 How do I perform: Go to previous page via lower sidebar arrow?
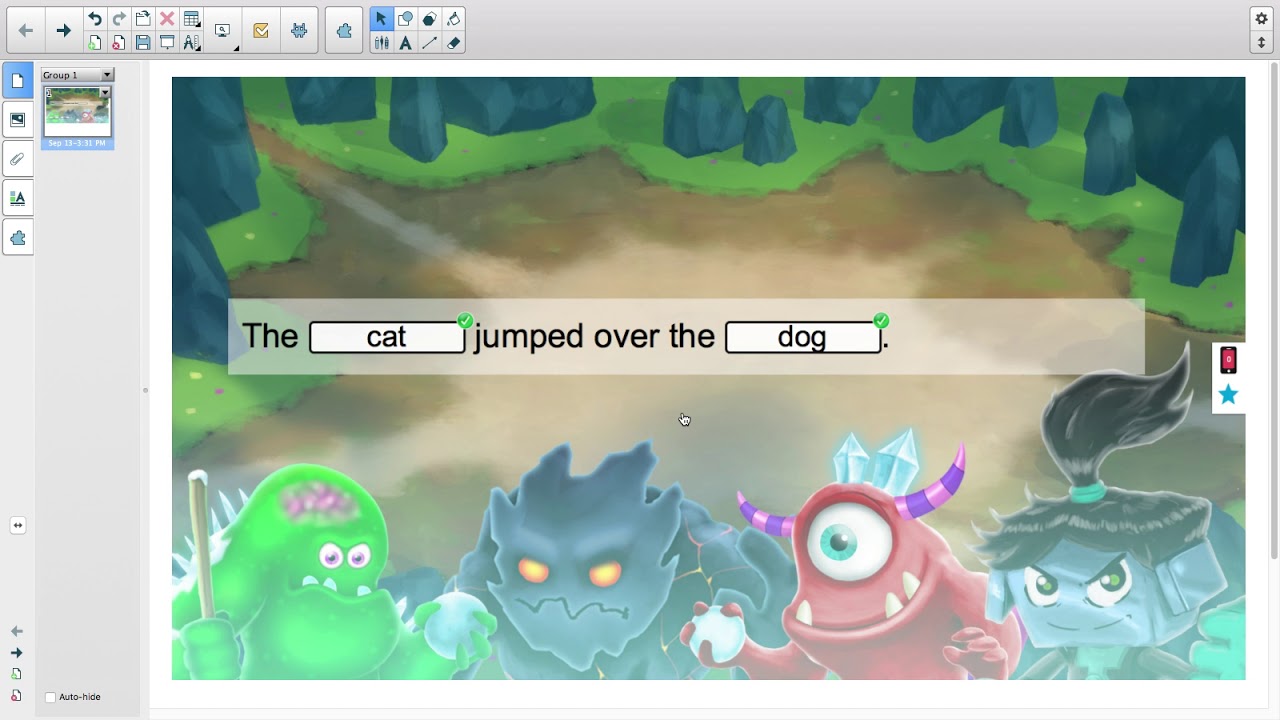pyautogui.click(x=17, y=631)
